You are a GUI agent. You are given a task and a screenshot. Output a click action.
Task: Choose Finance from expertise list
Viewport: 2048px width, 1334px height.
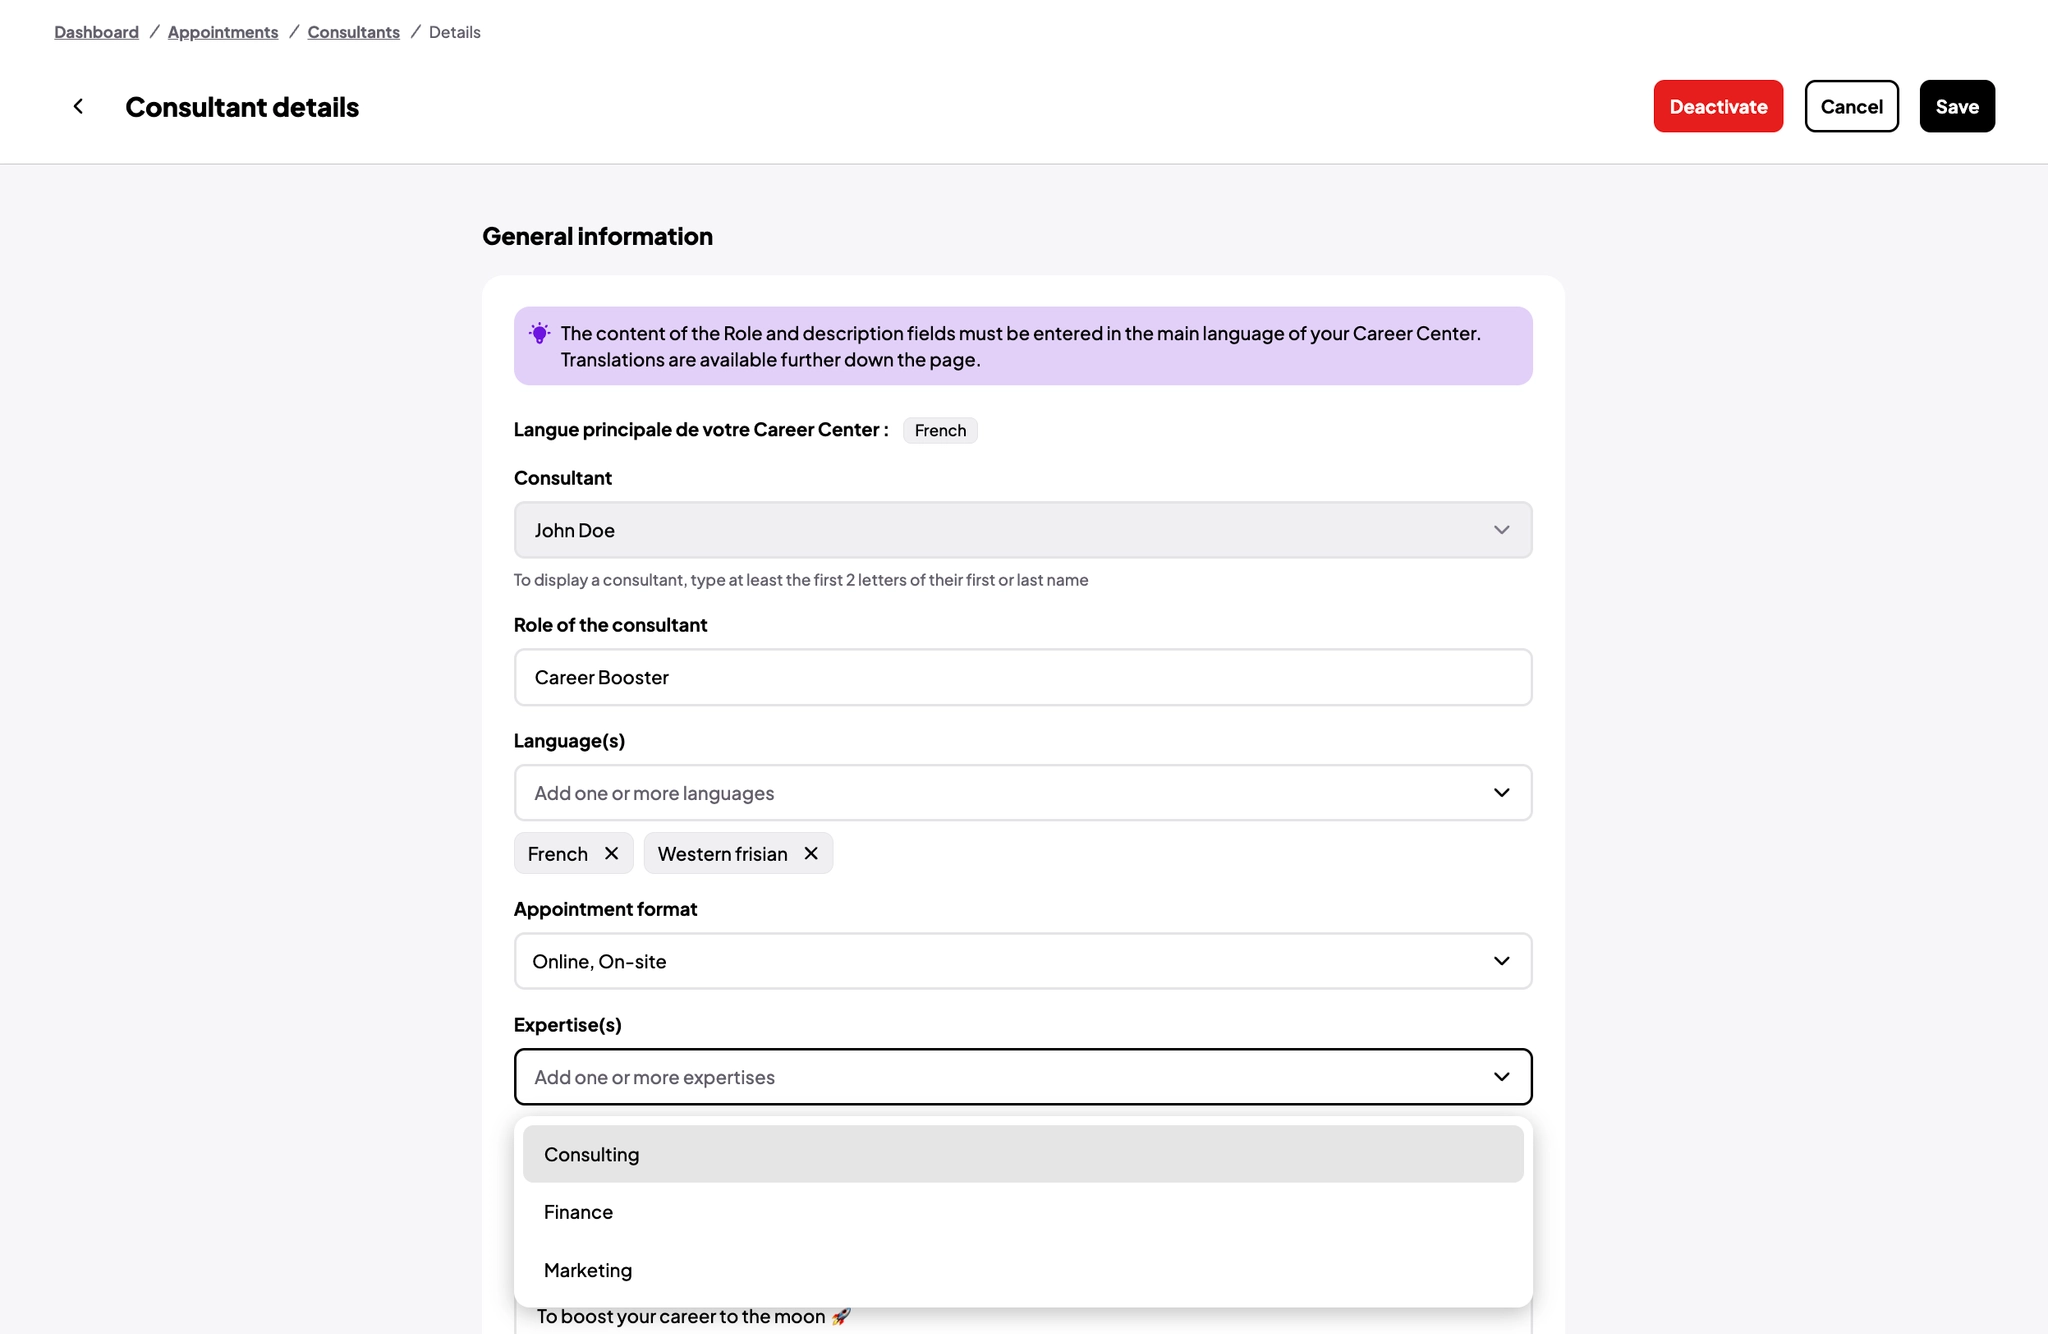pos(1023,1212)
